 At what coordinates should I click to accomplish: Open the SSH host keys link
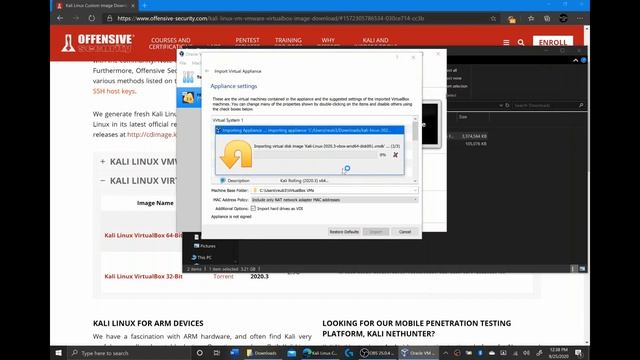click(x=114, y=91)
